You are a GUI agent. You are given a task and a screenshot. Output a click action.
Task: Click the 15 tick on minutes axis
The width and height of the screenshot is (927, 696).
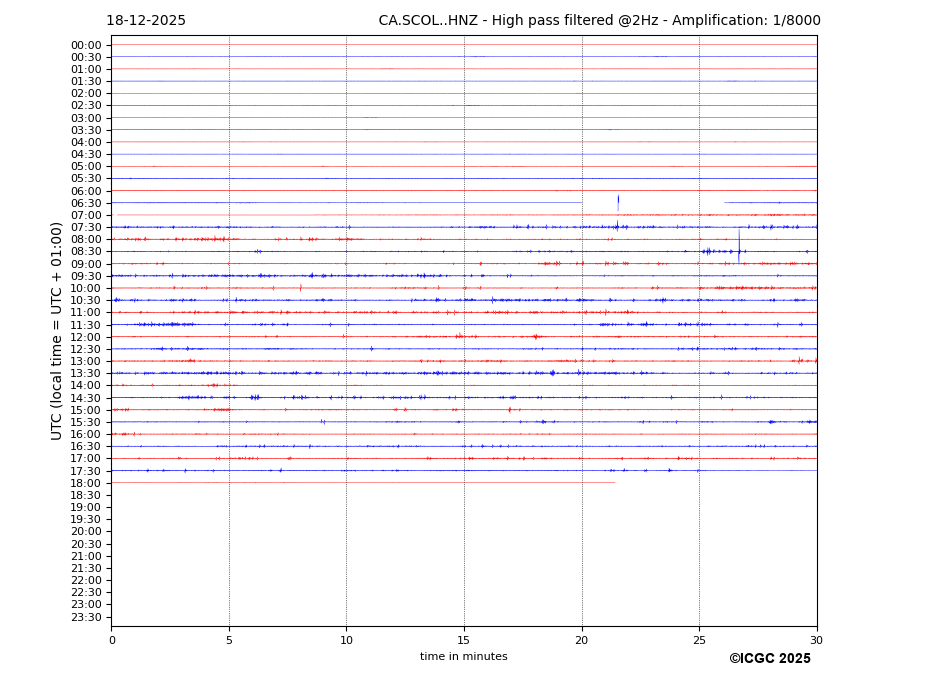click(x=464, y=640)
